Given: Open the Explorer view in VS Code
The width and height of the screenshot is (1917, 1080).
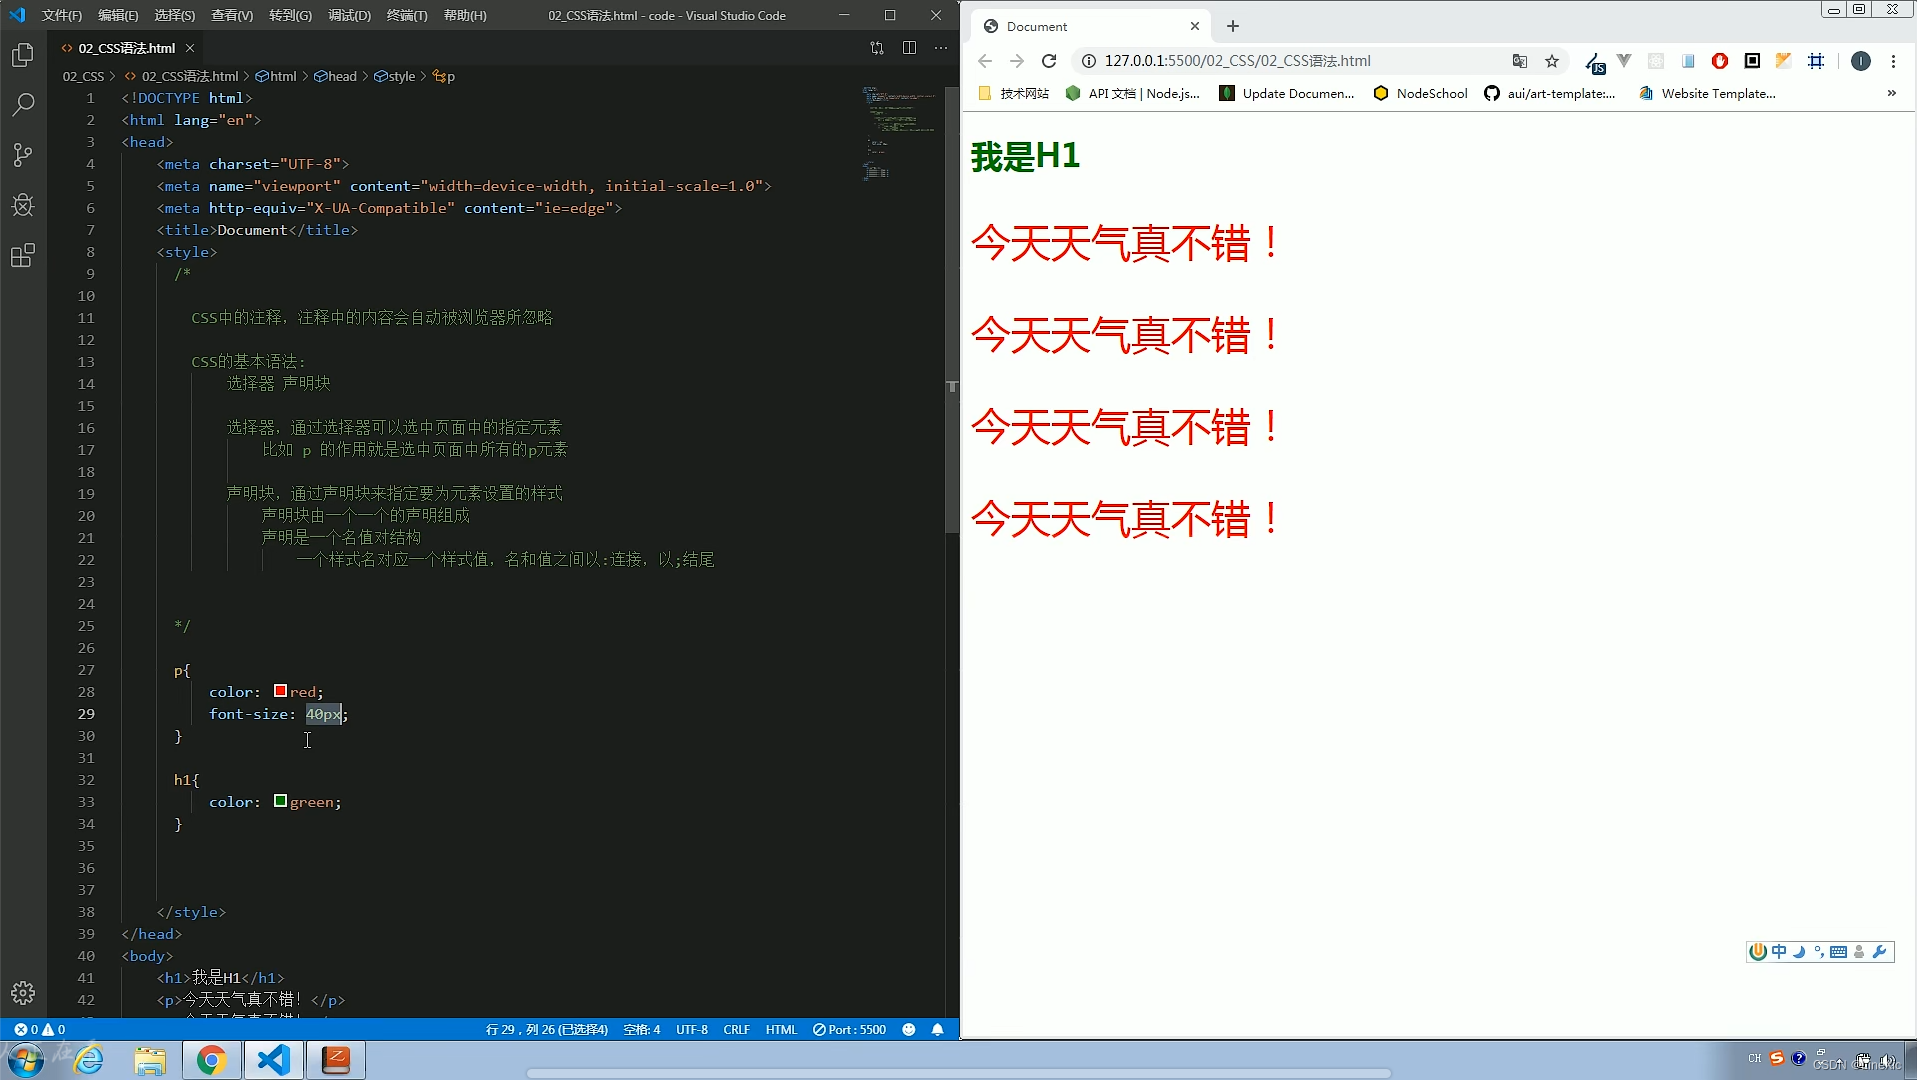Looking at the screenshot, I should pos(23,55).
